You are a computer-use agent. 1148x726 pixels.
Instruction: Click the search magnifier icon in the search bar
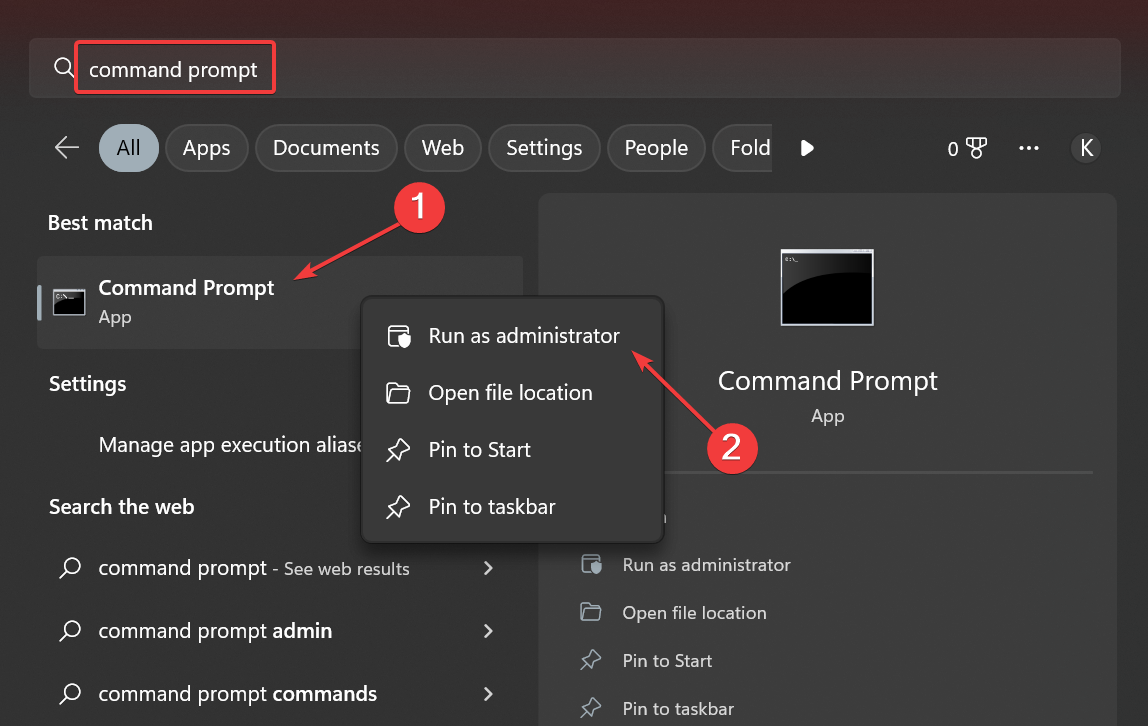pos(64,68)
